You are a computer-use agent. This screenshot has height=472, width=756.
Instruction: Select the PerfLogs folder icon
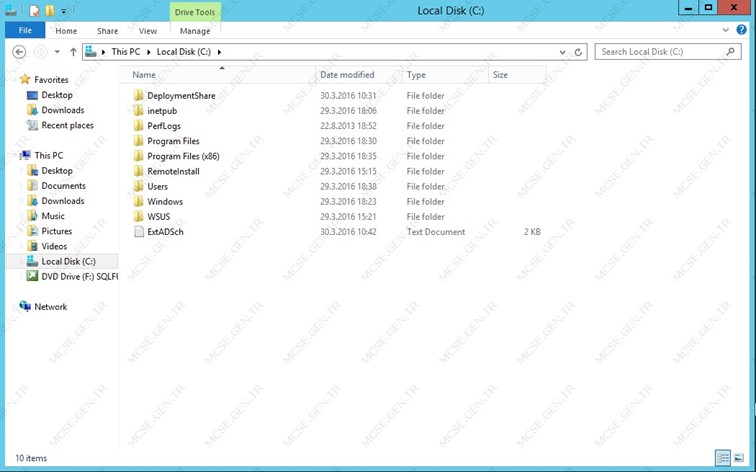click(138, 125)
